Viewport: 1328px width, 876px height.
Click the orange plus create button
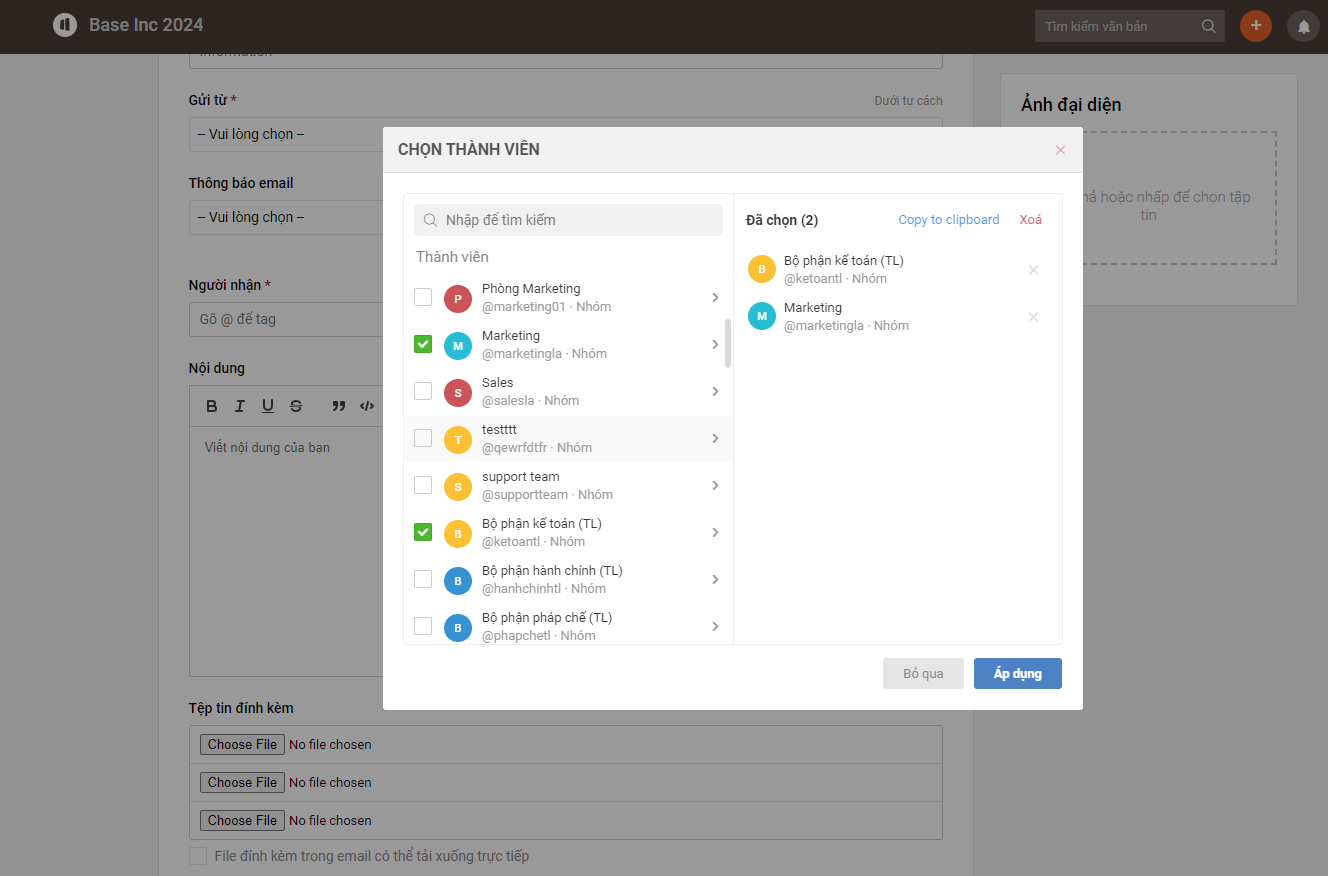[x=1256, y=26]
